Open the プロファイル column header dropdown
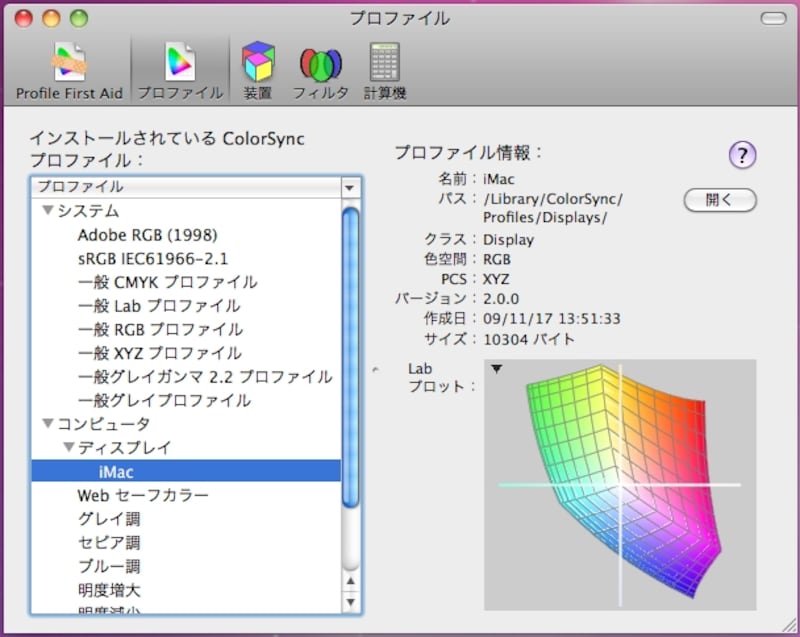Screen dimensions: 800x637 pos(349,186)
